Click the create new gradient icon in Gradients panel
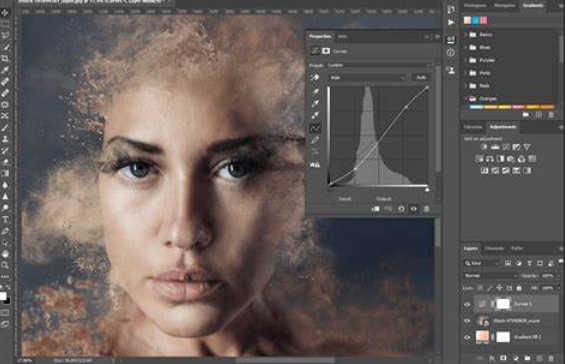This screenshot has height=364, width=565. point(539,115)
